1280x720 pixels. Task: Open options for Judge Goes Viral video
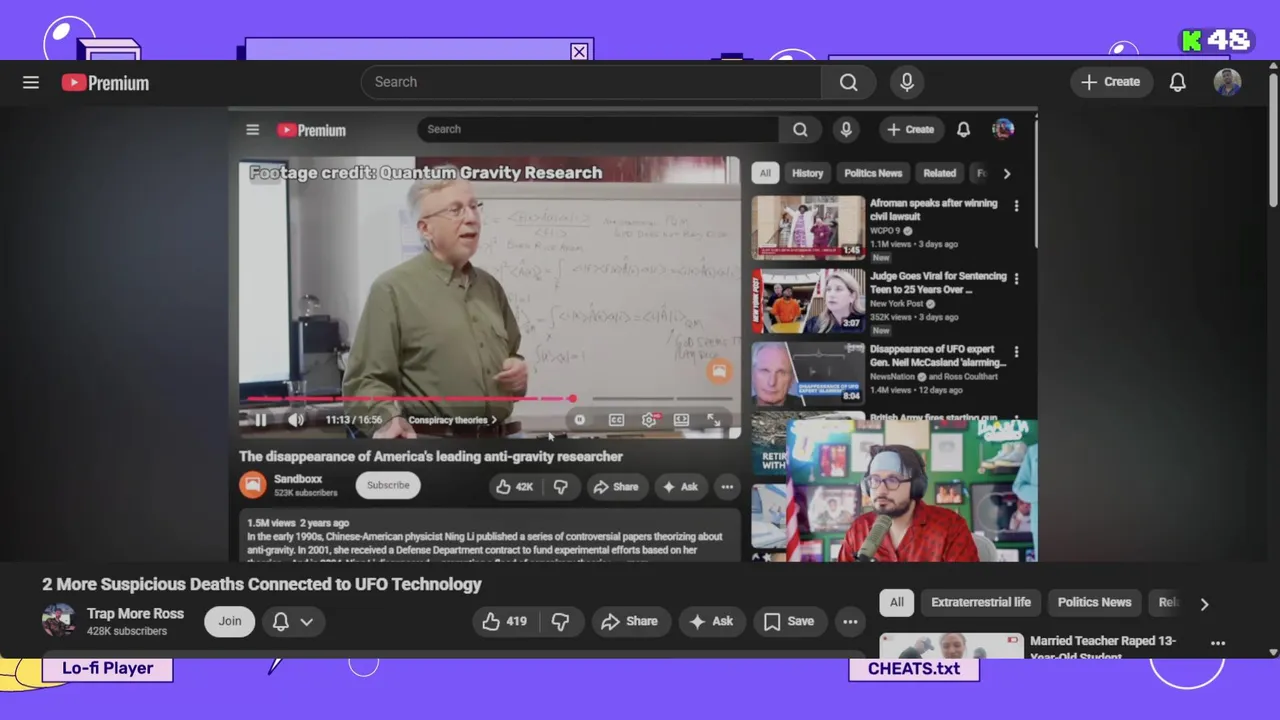[1016, 279]
